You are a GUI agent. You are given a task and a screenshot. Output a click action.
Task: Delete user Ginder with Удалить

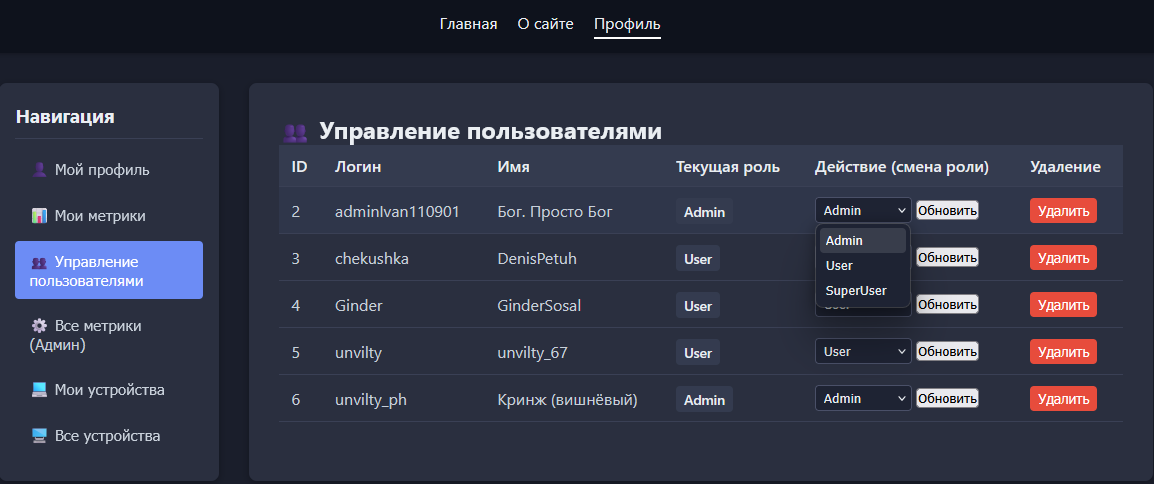click(1063, 305)
